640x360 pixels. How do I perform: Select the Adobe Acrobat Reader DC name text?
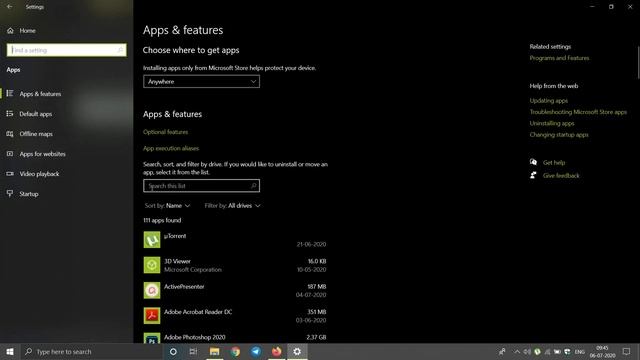click(198, 312)
